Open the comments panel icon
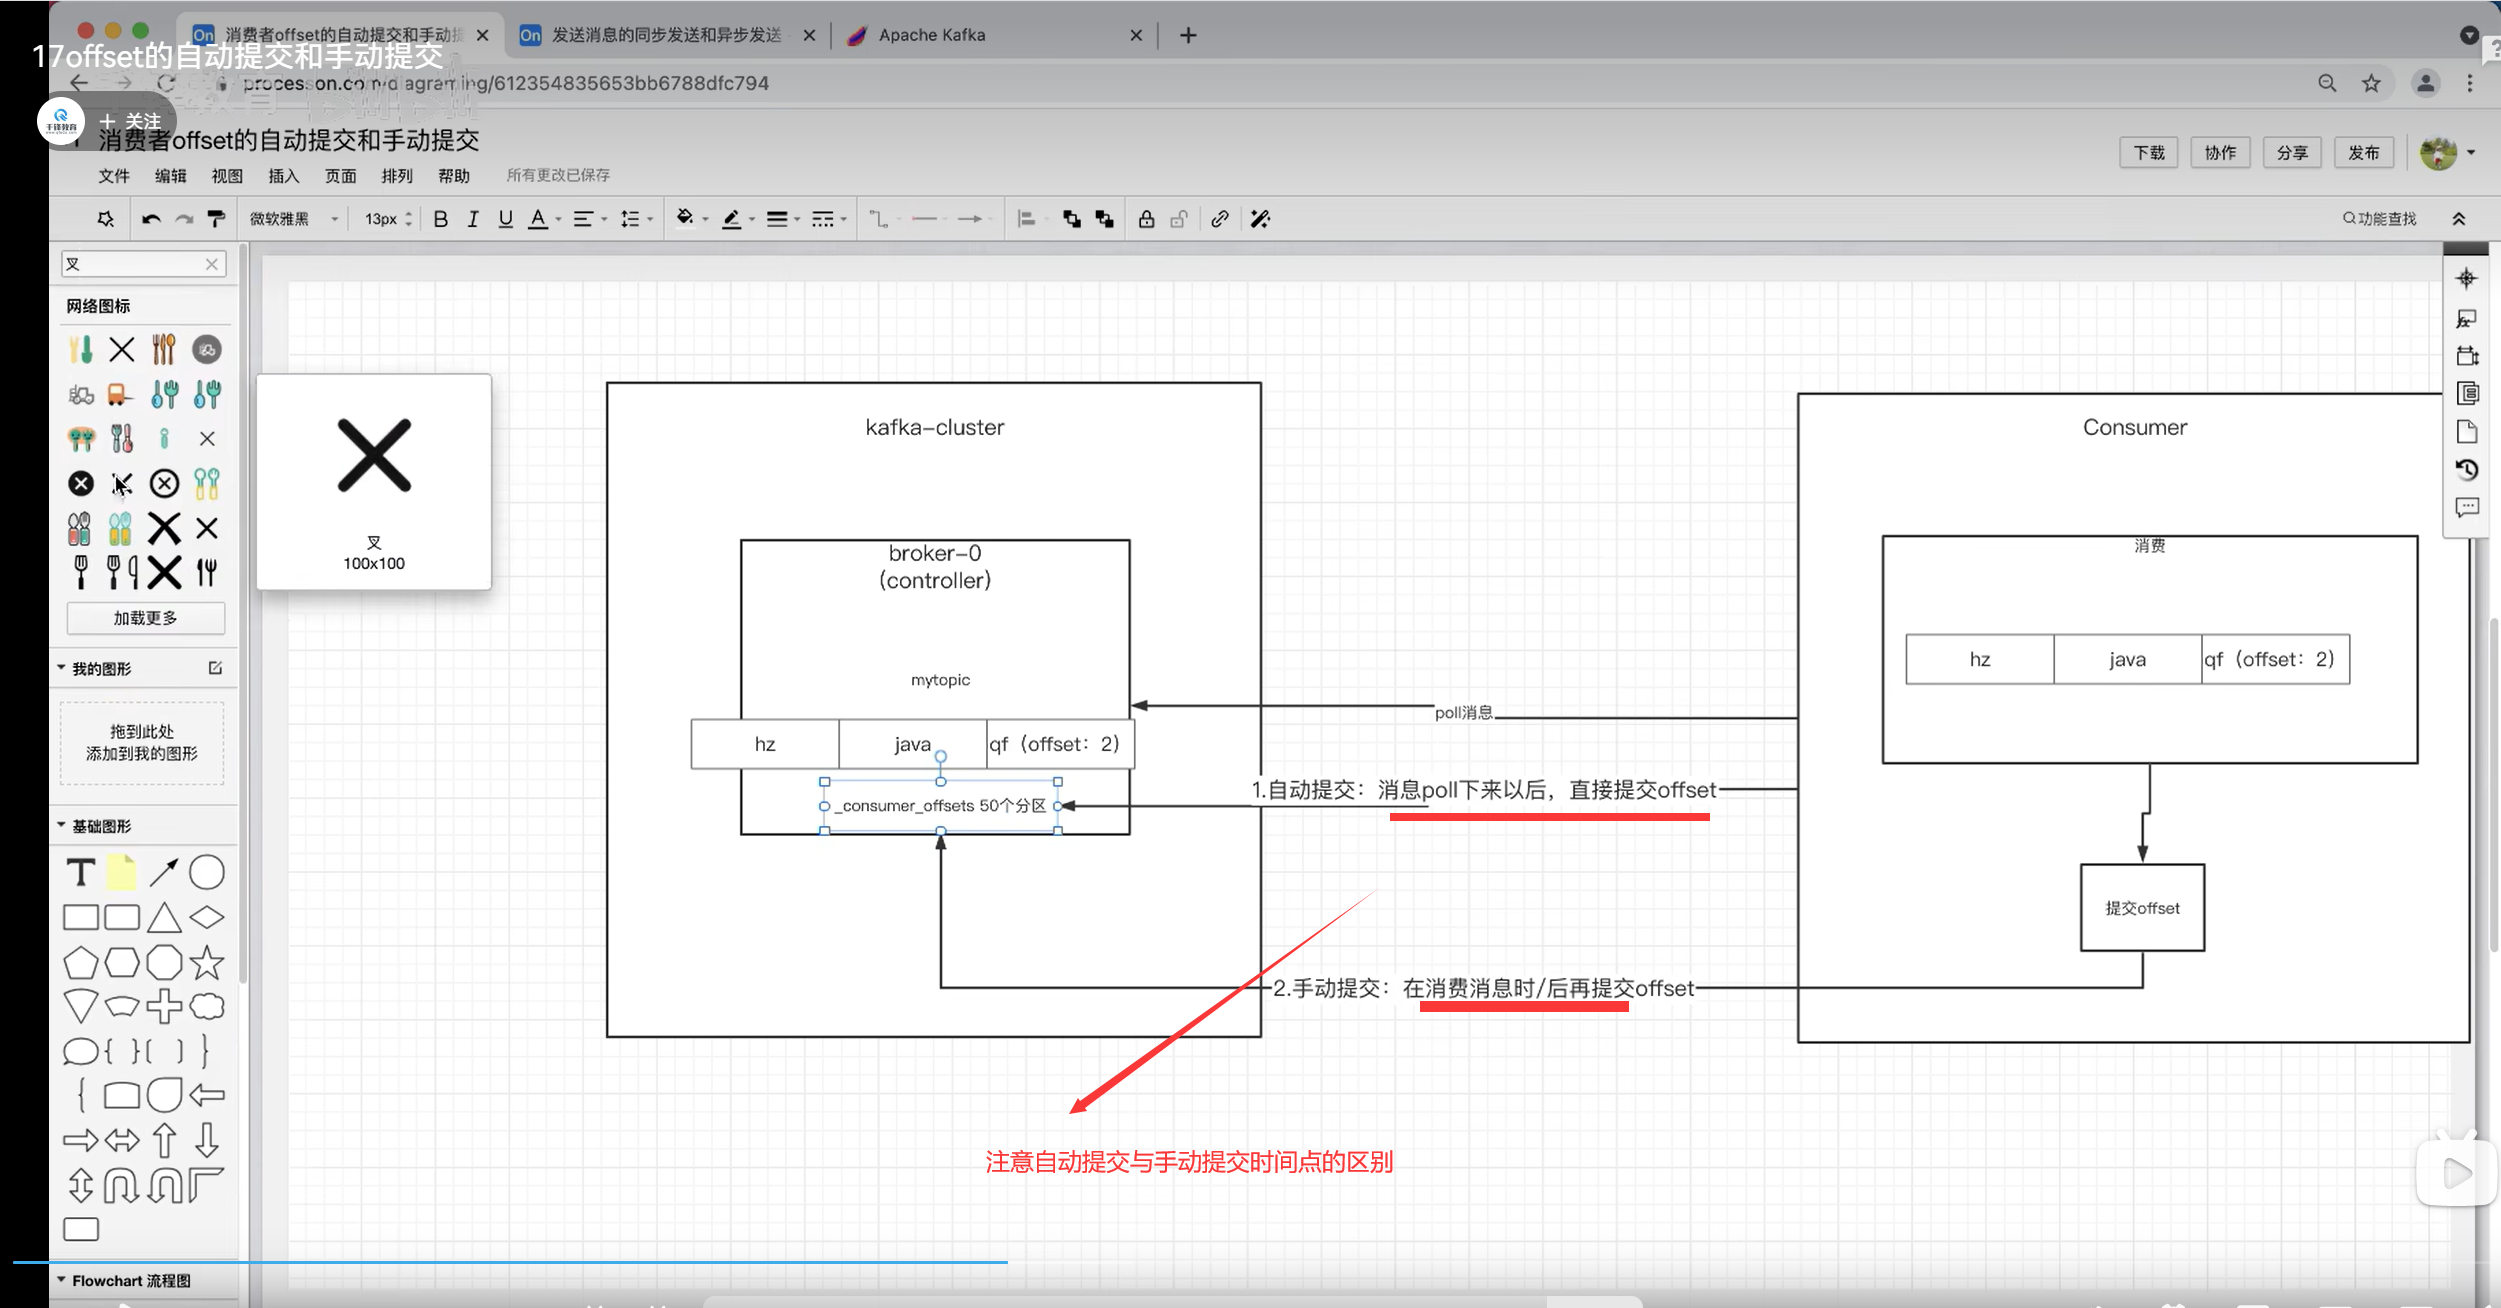This screenshot has width=2501, height=1308. point(2467,506)
